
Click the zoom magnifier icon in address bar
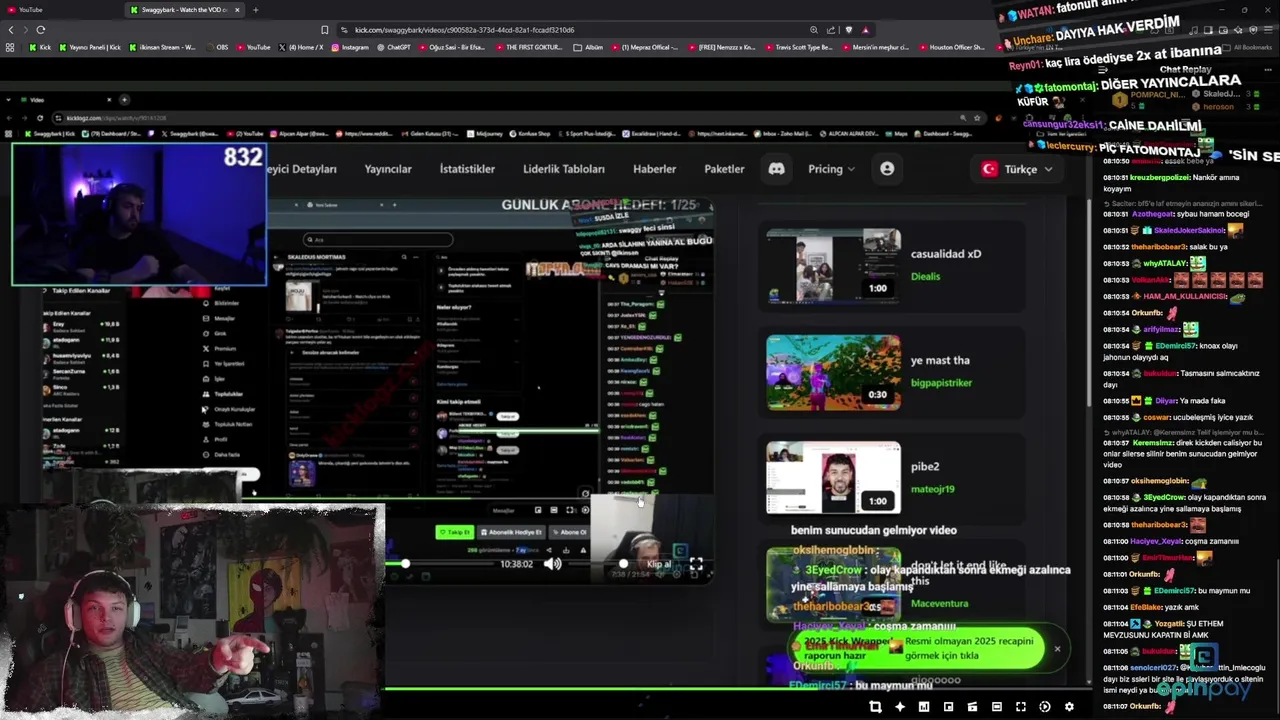[814, 30]
